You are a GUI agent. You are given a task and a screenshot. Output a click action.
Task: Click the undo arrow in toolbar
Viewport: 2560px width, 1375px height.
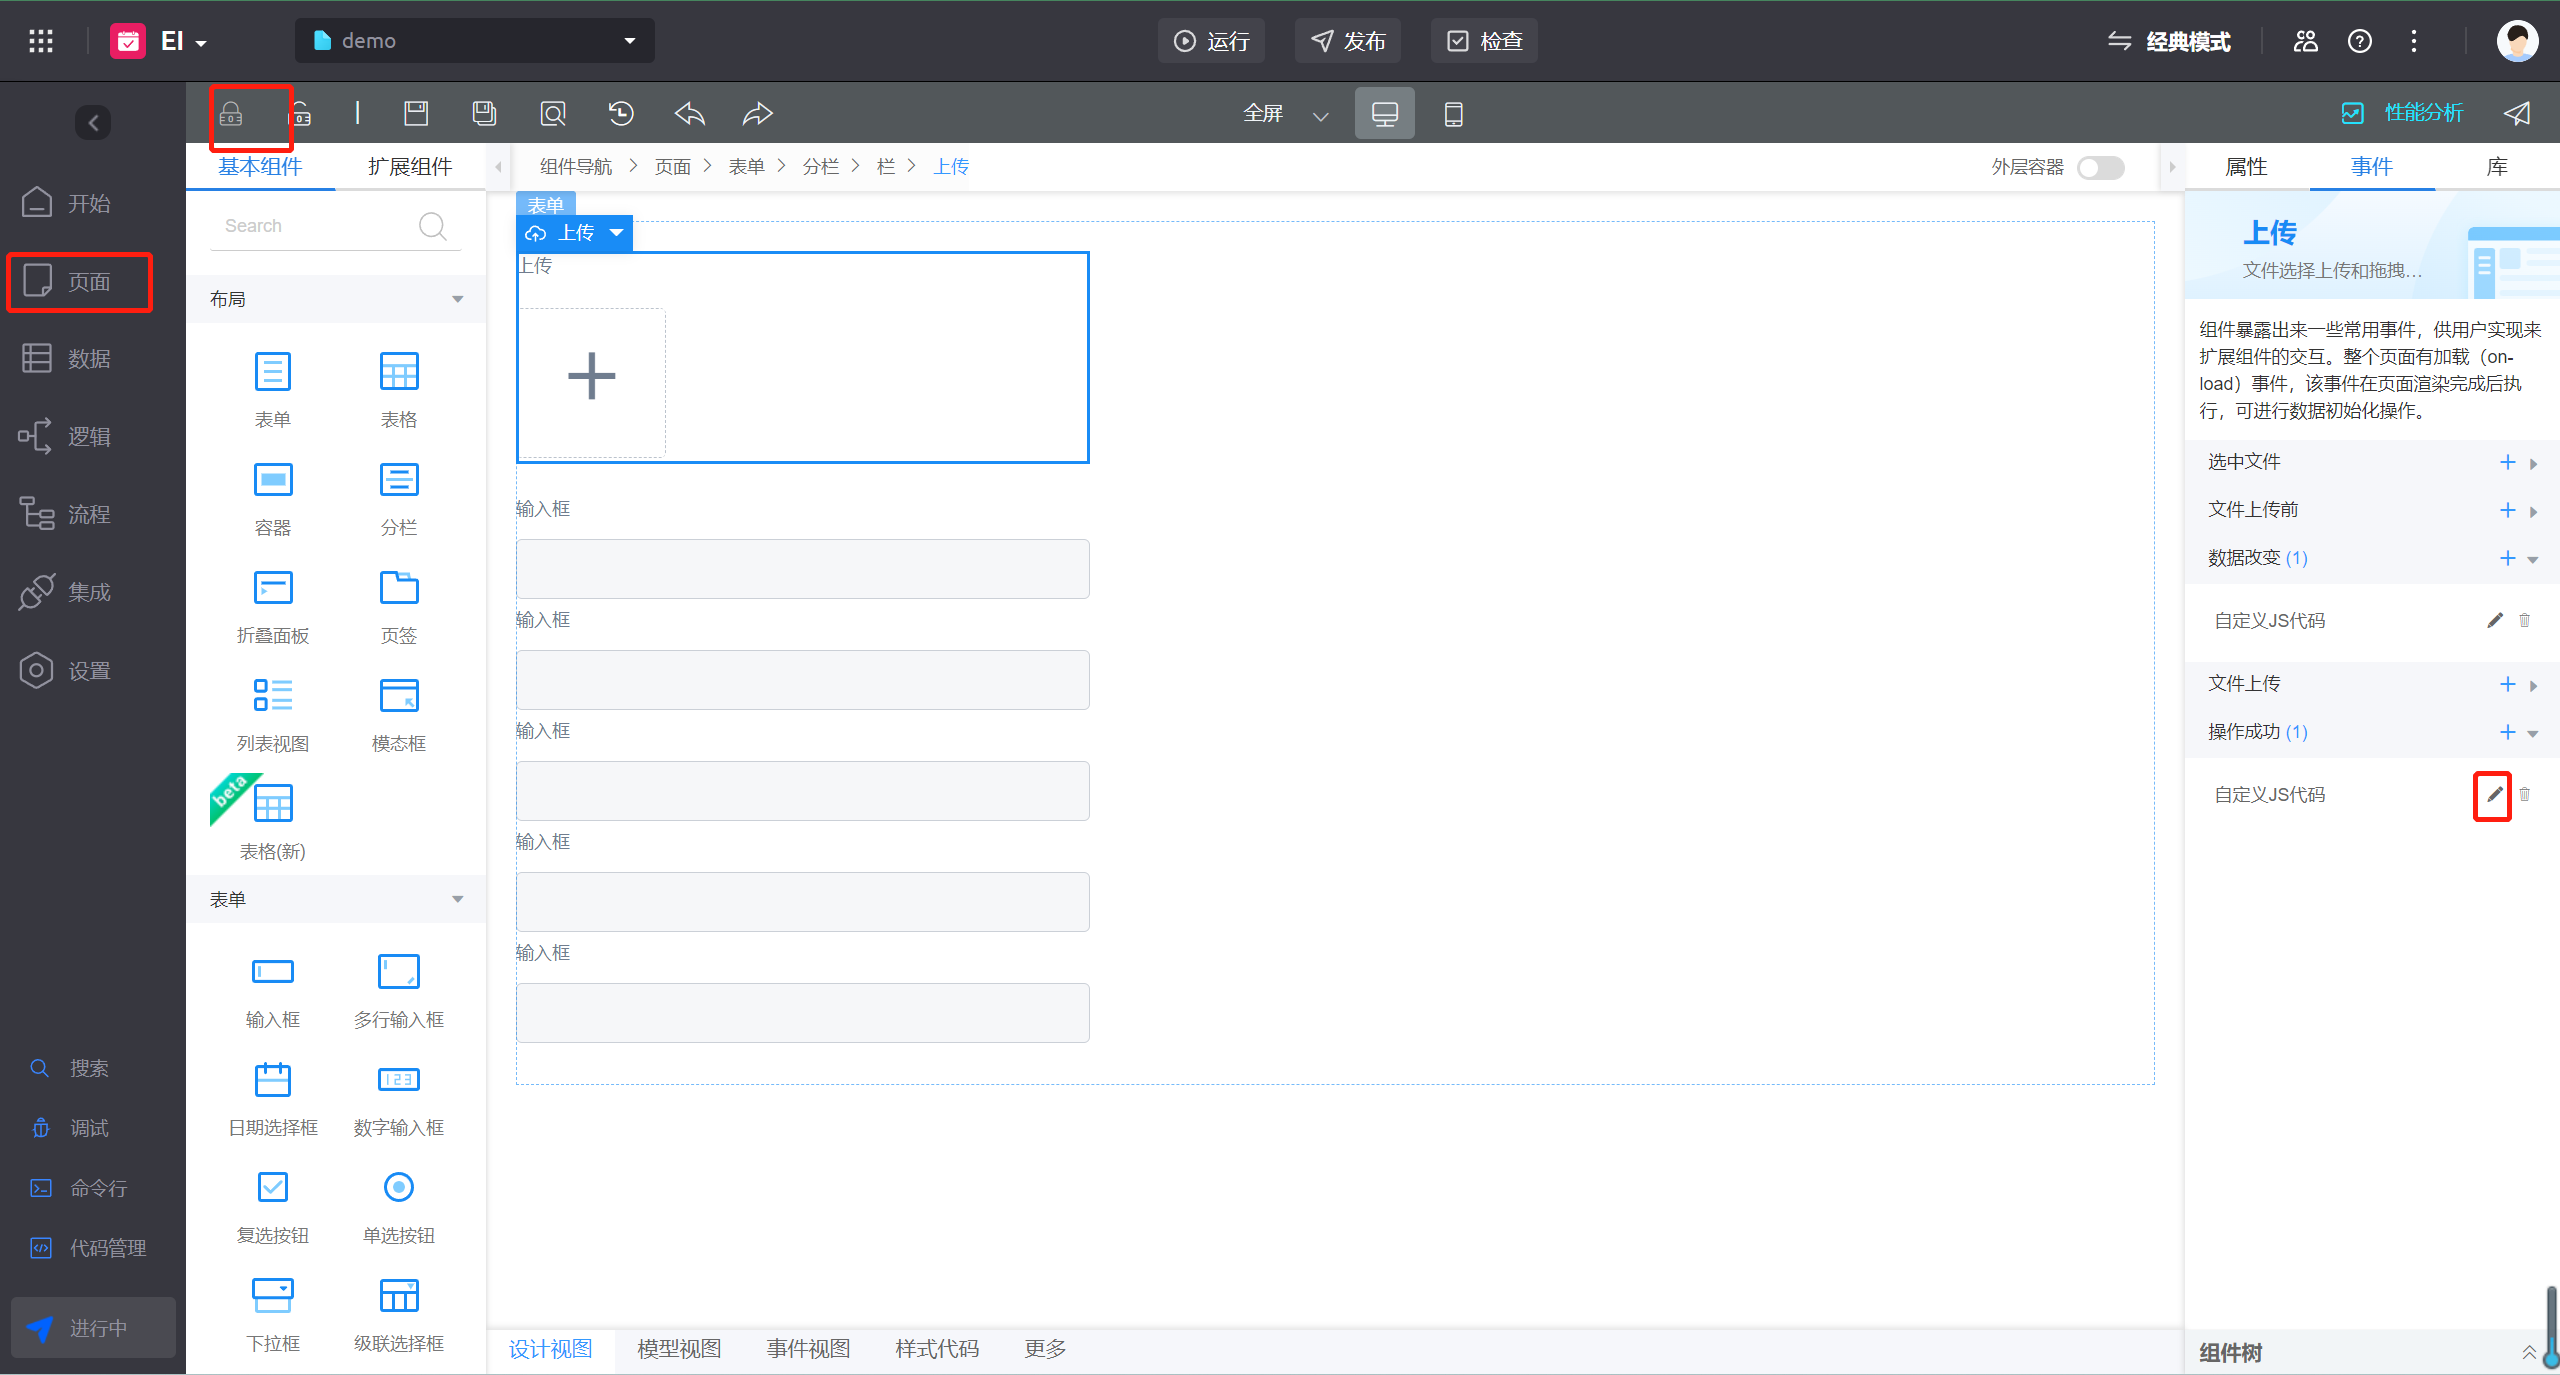coord(689,114)
